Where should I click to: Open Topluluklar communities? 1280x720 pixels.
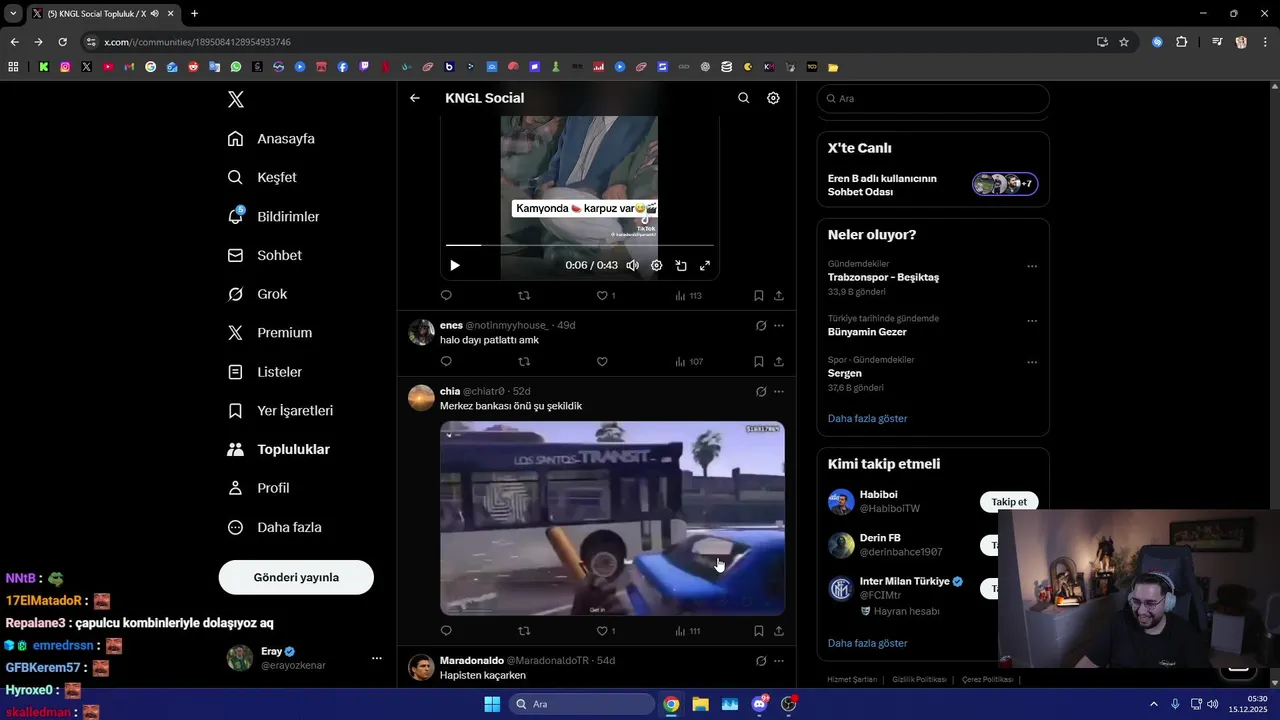click(279, 450)
